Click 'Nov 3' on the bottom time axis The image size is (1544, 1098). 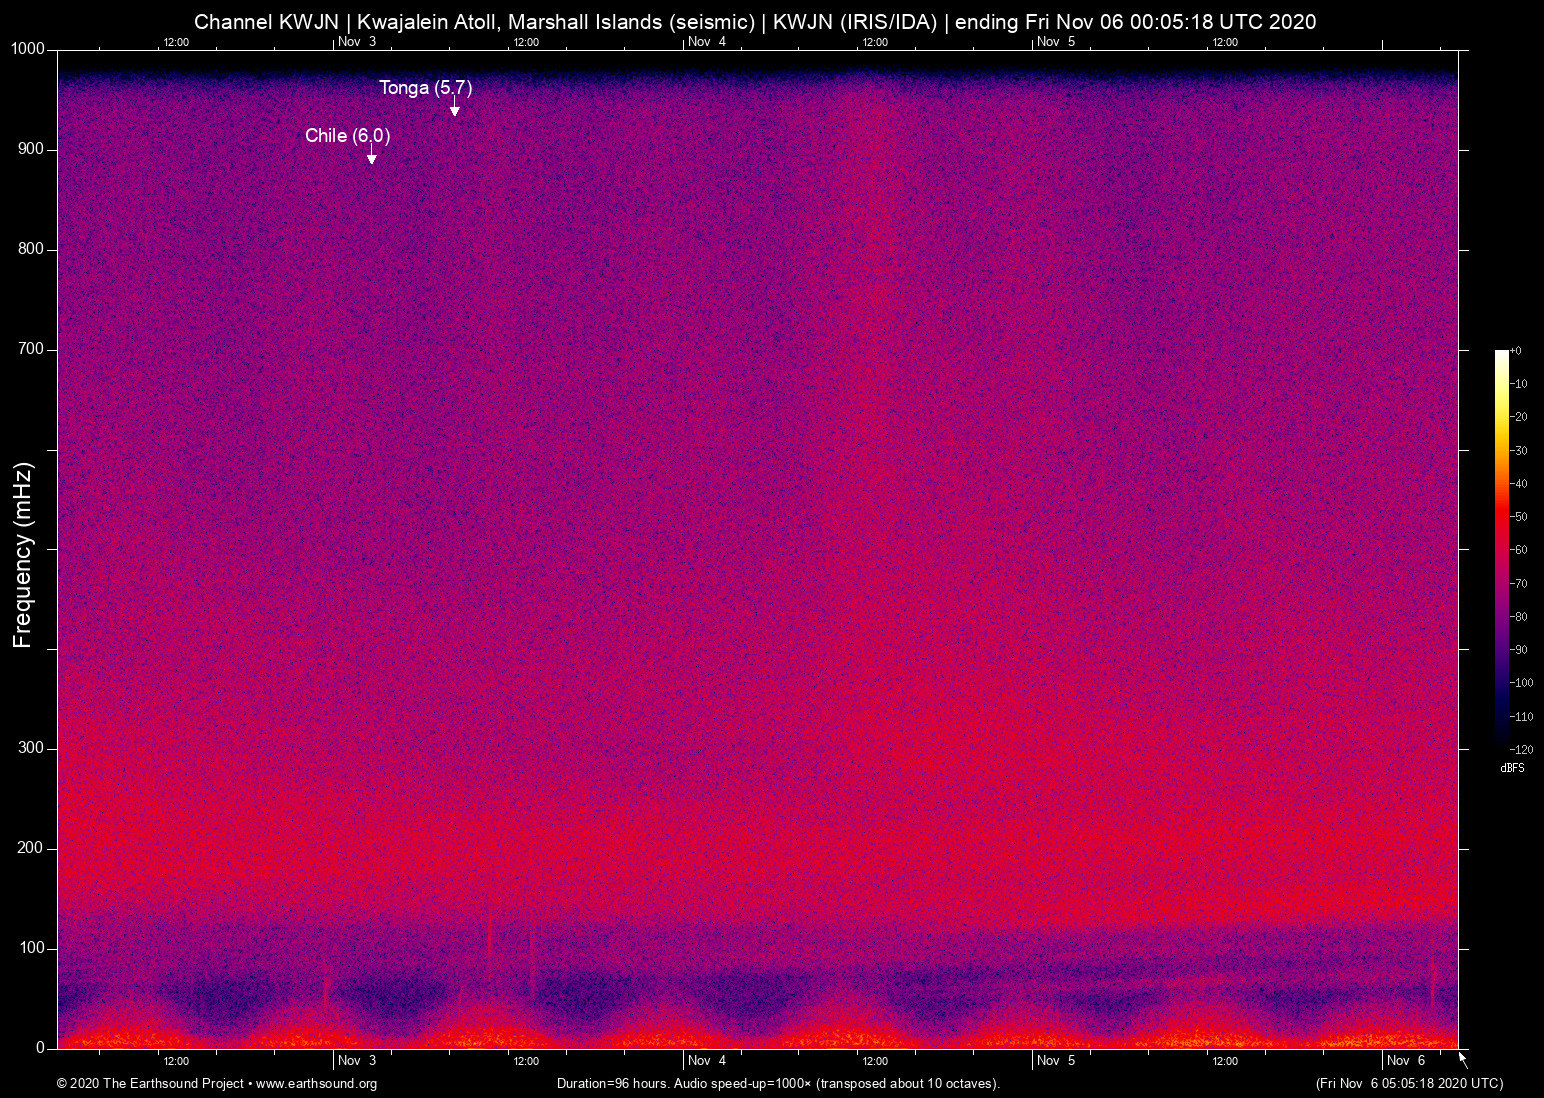[357, 1061]
